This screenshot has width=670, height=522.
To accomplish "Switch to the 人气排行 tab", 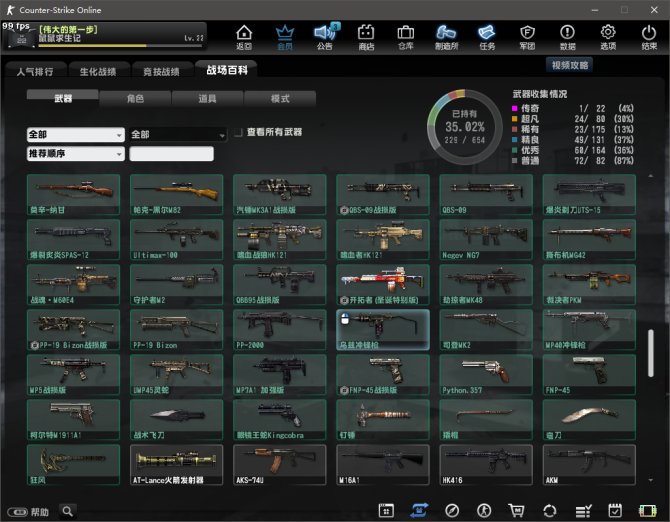I will pos(35,71).
